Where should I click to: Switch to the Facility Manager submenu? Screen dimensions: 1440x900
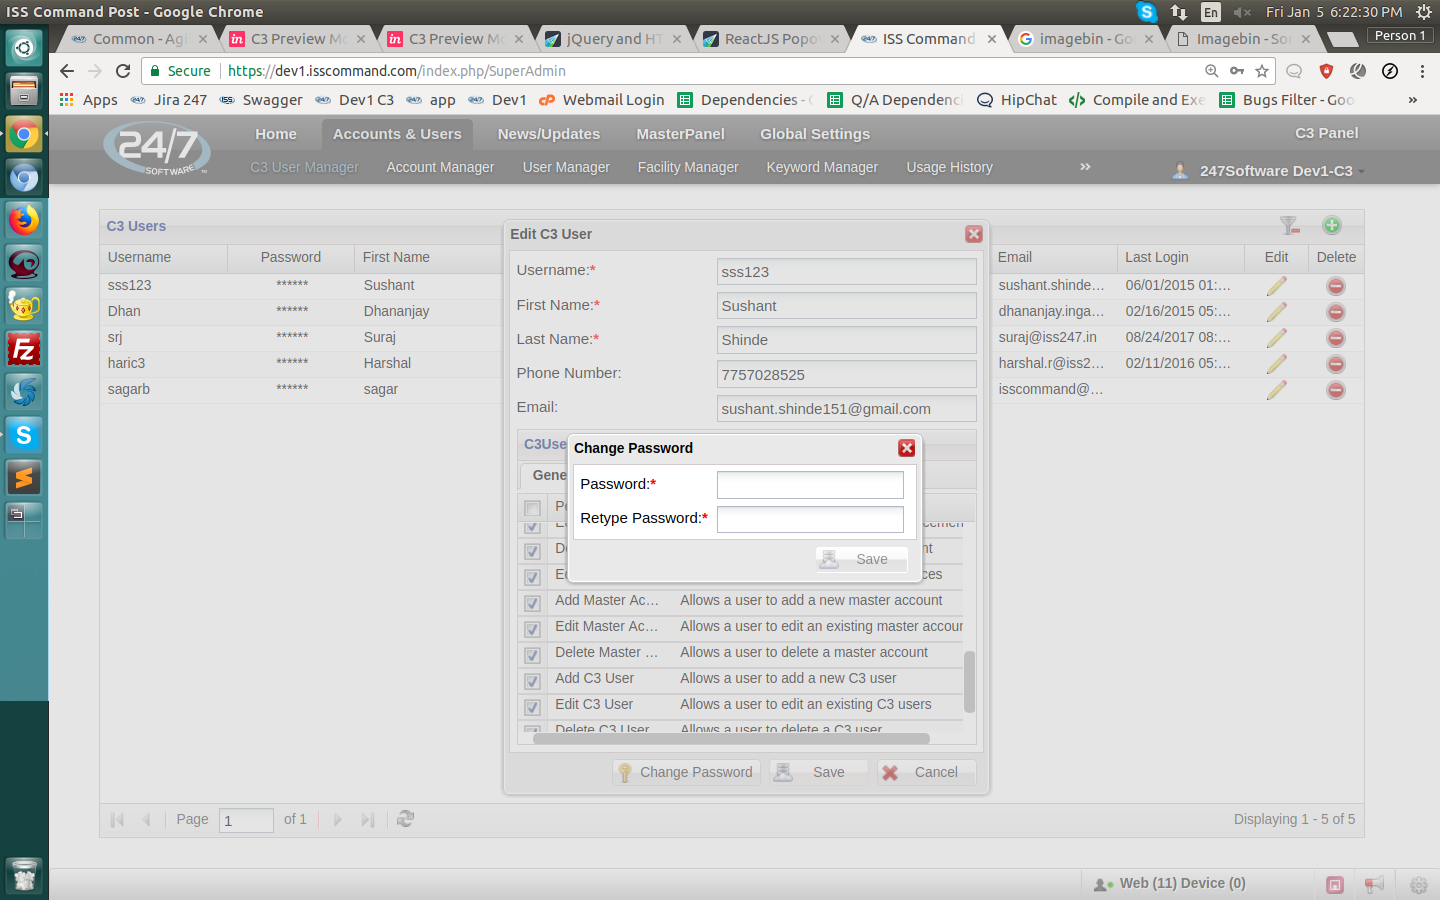(688, 167)
